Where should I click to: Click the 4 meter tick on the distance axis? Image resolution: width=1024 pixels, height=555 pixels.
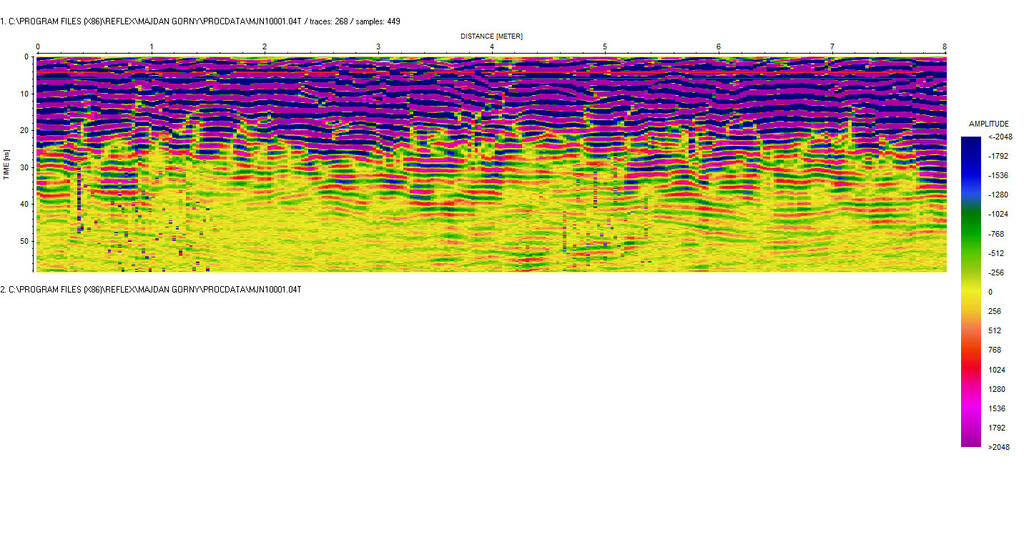pos(492,47)
